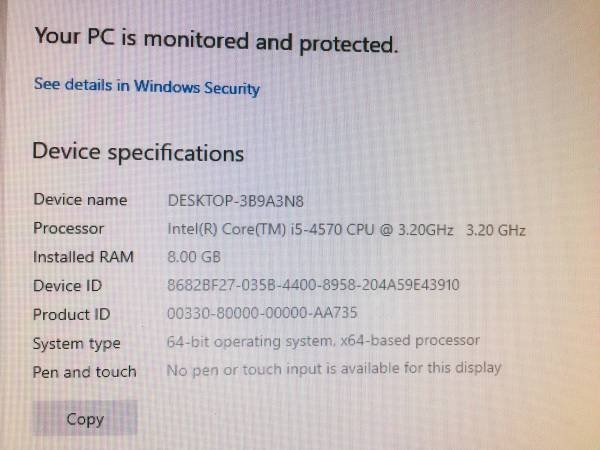
Task: Click the Installed RAM label
Action: click(x=83, y=257)
